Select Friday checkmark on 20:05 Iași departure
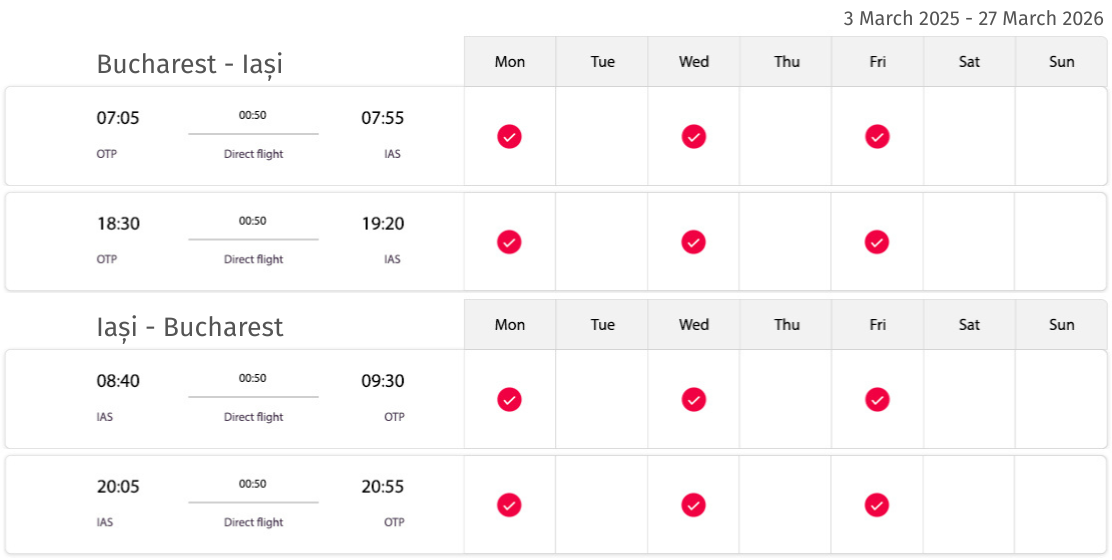The image size is (1112, 560). point(877,505)
